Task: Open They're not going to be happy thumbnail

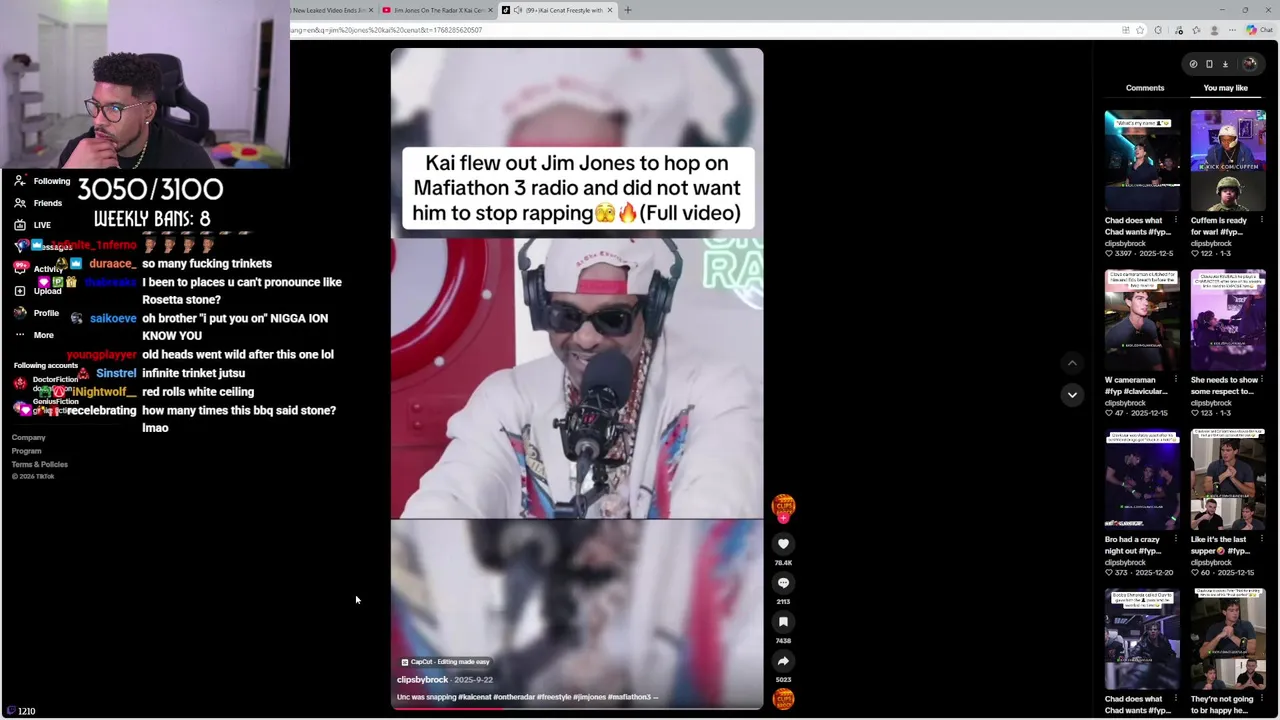Action: pos(1228,640)
